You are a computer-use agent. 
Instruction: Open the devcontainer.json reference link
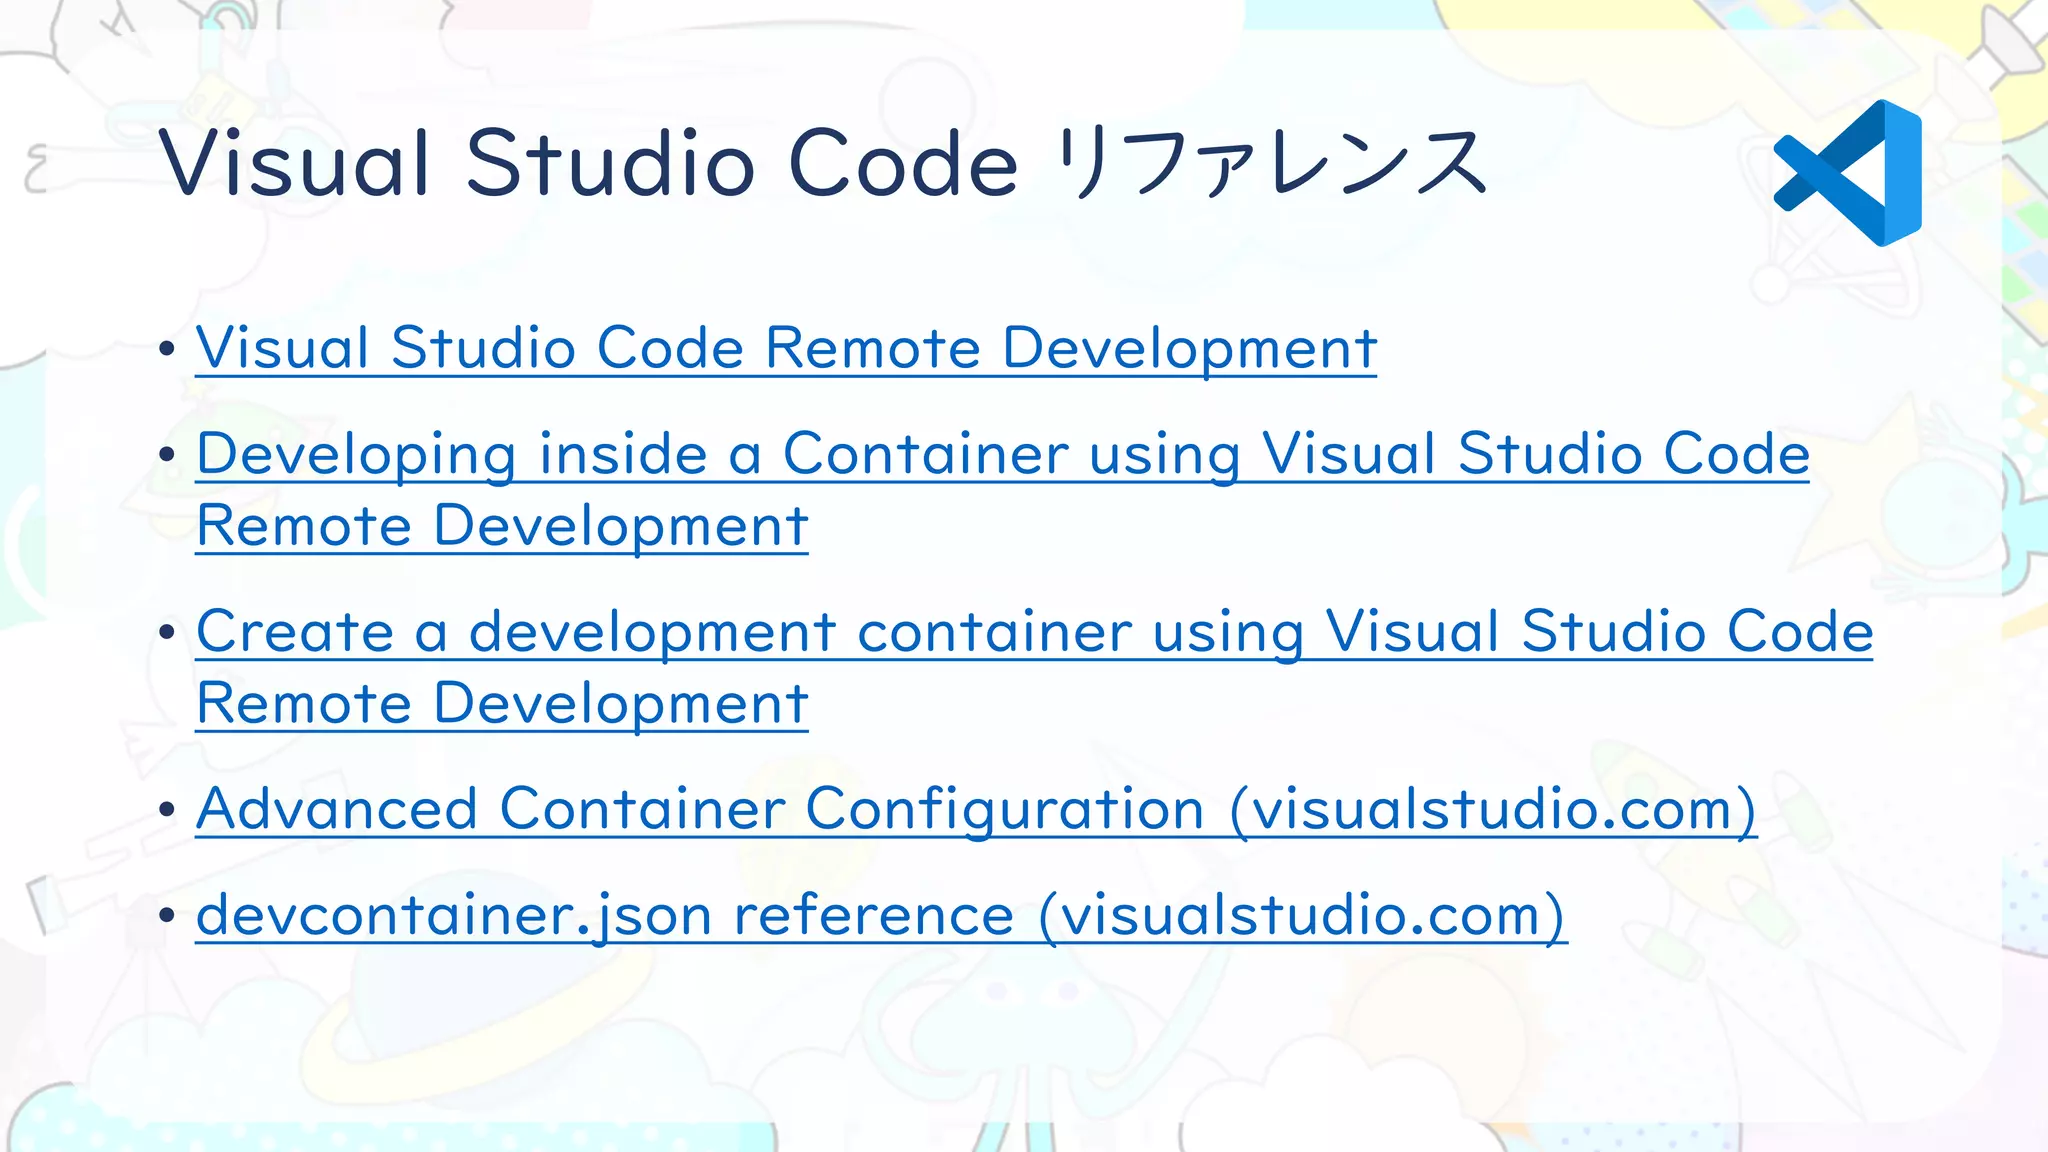881,915
